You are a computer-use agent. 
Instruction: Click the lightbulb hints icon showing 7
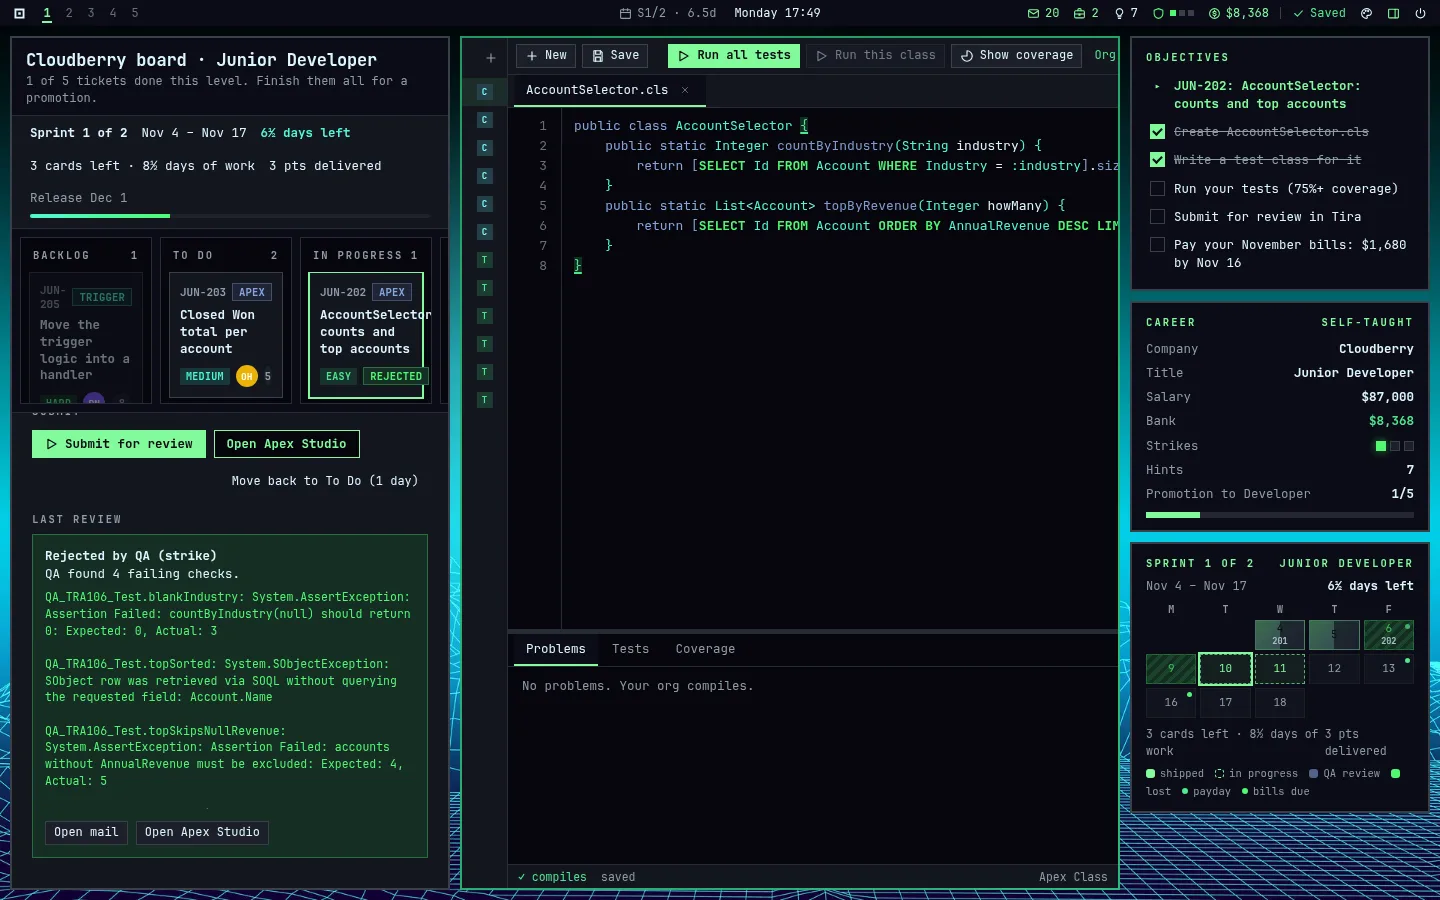pos(1126,13)
